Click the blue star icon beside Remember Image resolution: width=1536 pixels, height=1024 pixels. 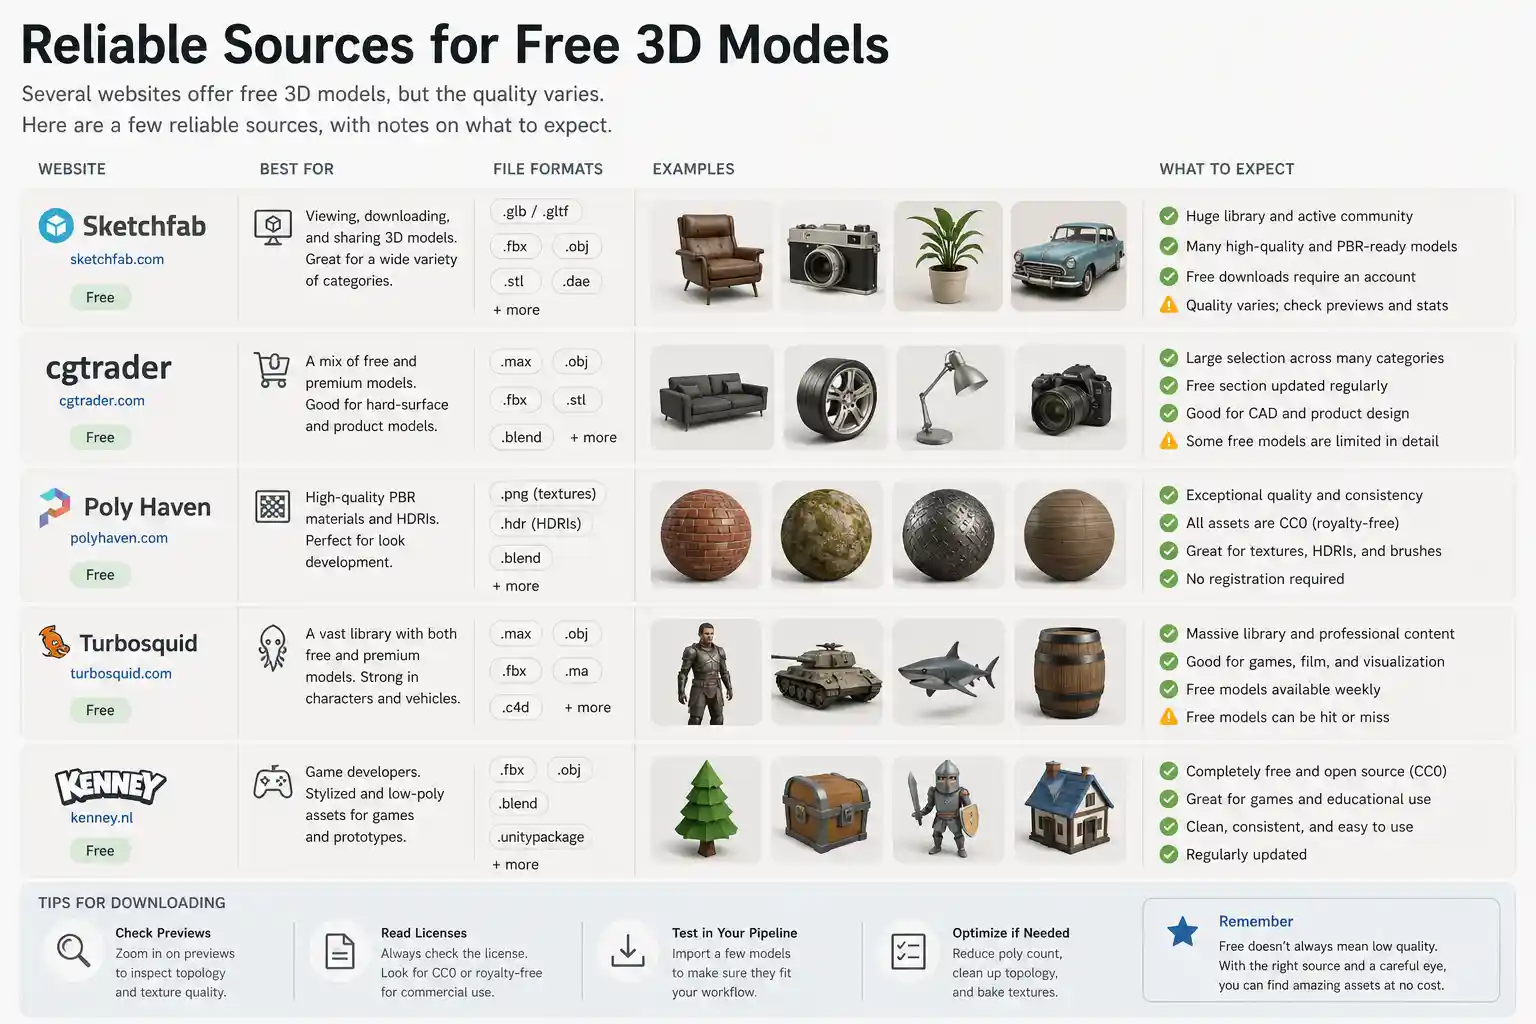1182,932
